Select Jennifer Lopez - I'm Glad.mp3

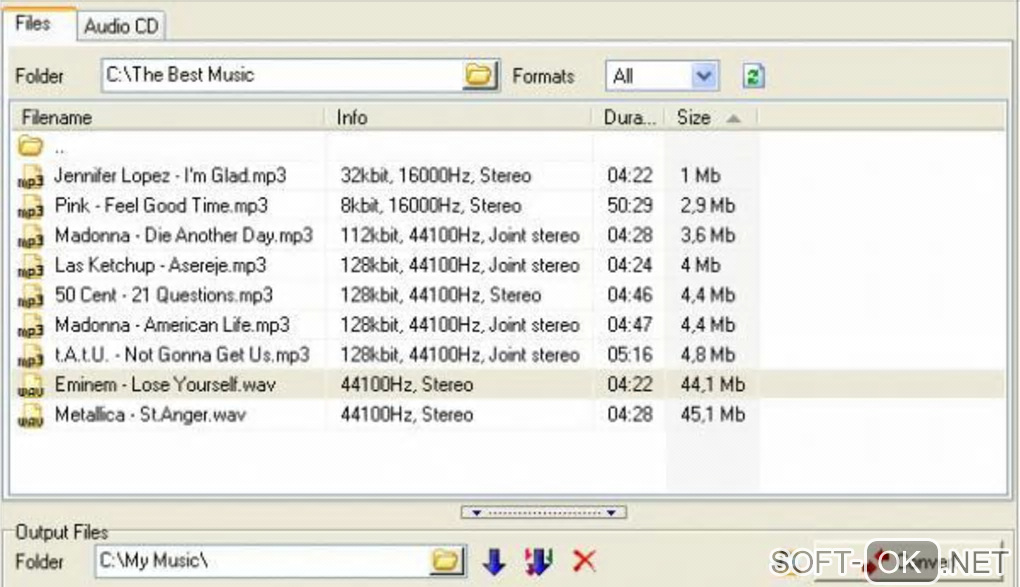(x=170, y=176)
